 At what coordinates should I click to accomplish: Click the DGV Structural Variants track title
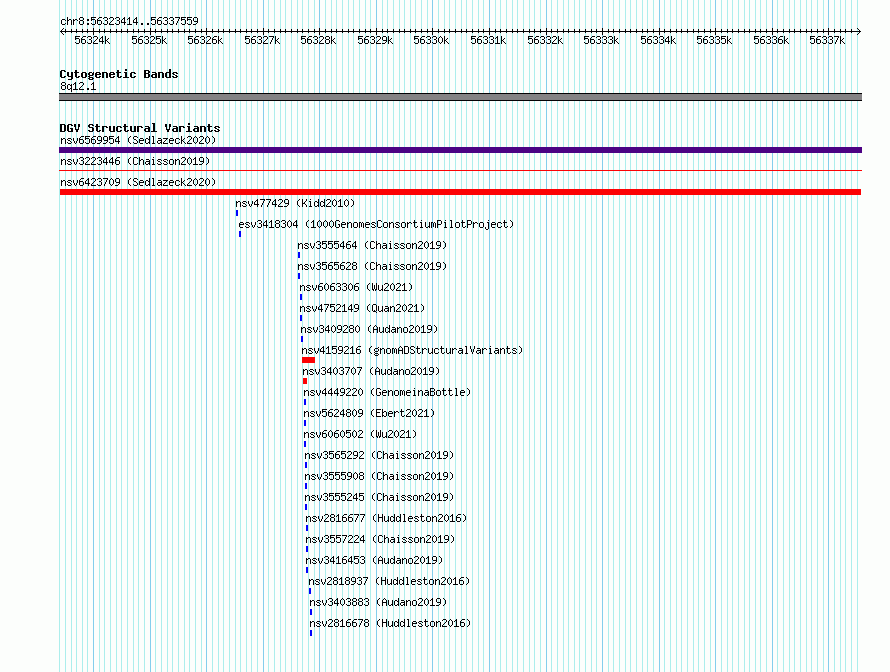(140, 128)
